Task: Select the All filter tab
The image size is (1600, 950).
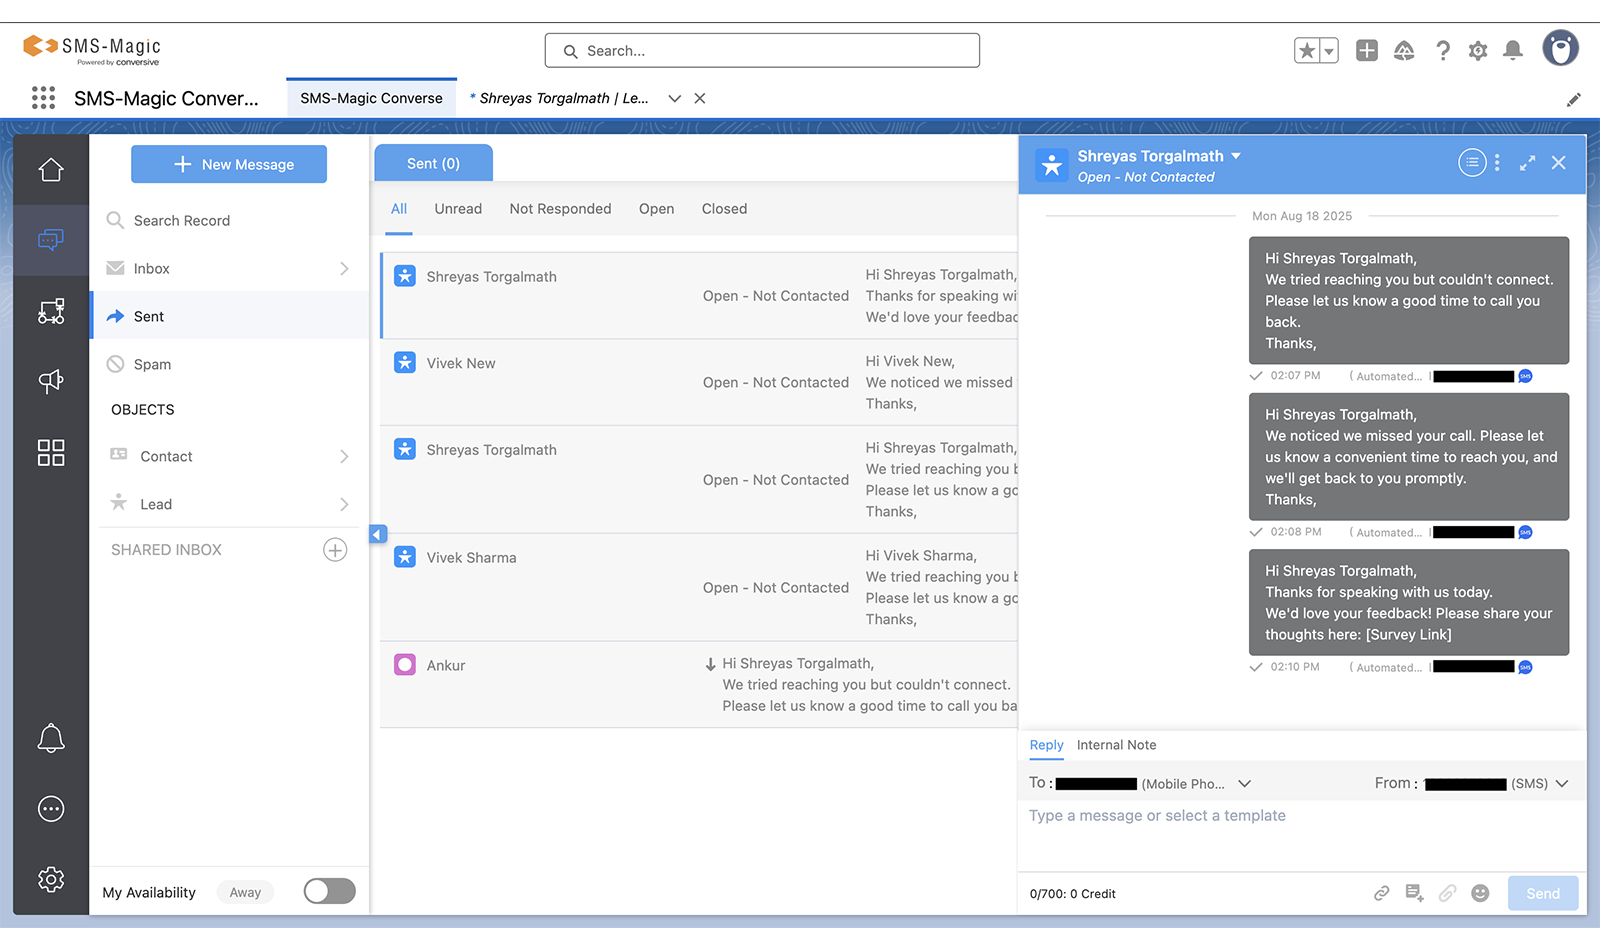Action: pos(399,209)
